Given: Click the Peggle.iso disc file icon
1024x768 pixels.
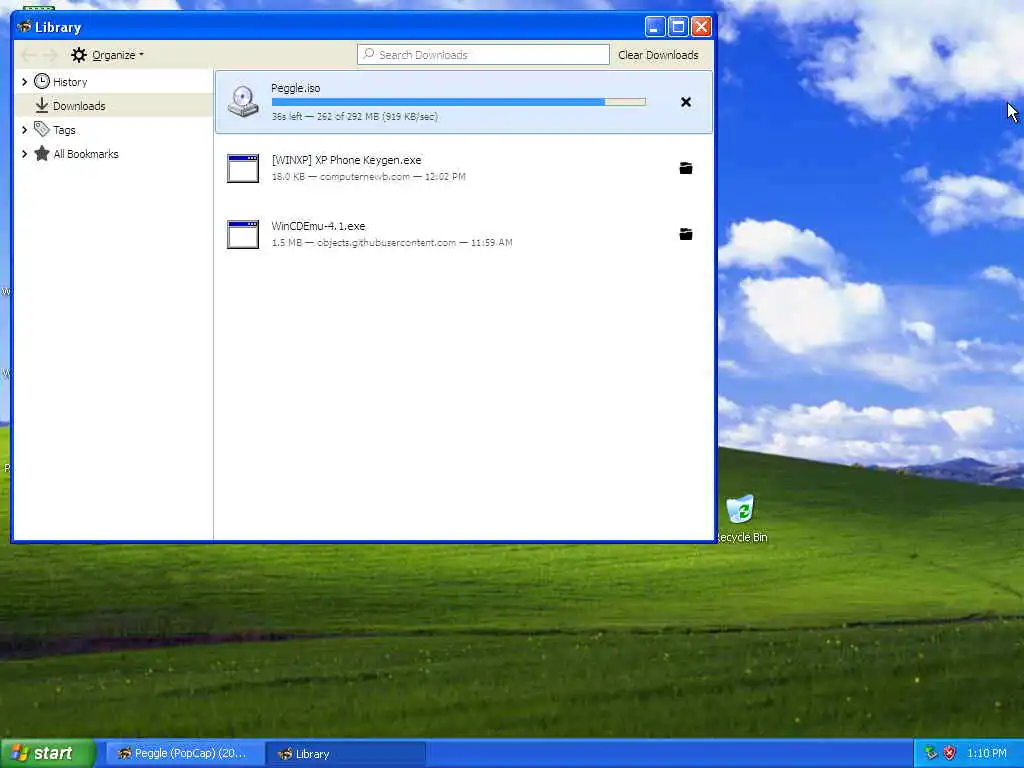Looking at the screenshot, I should [243, 101].
